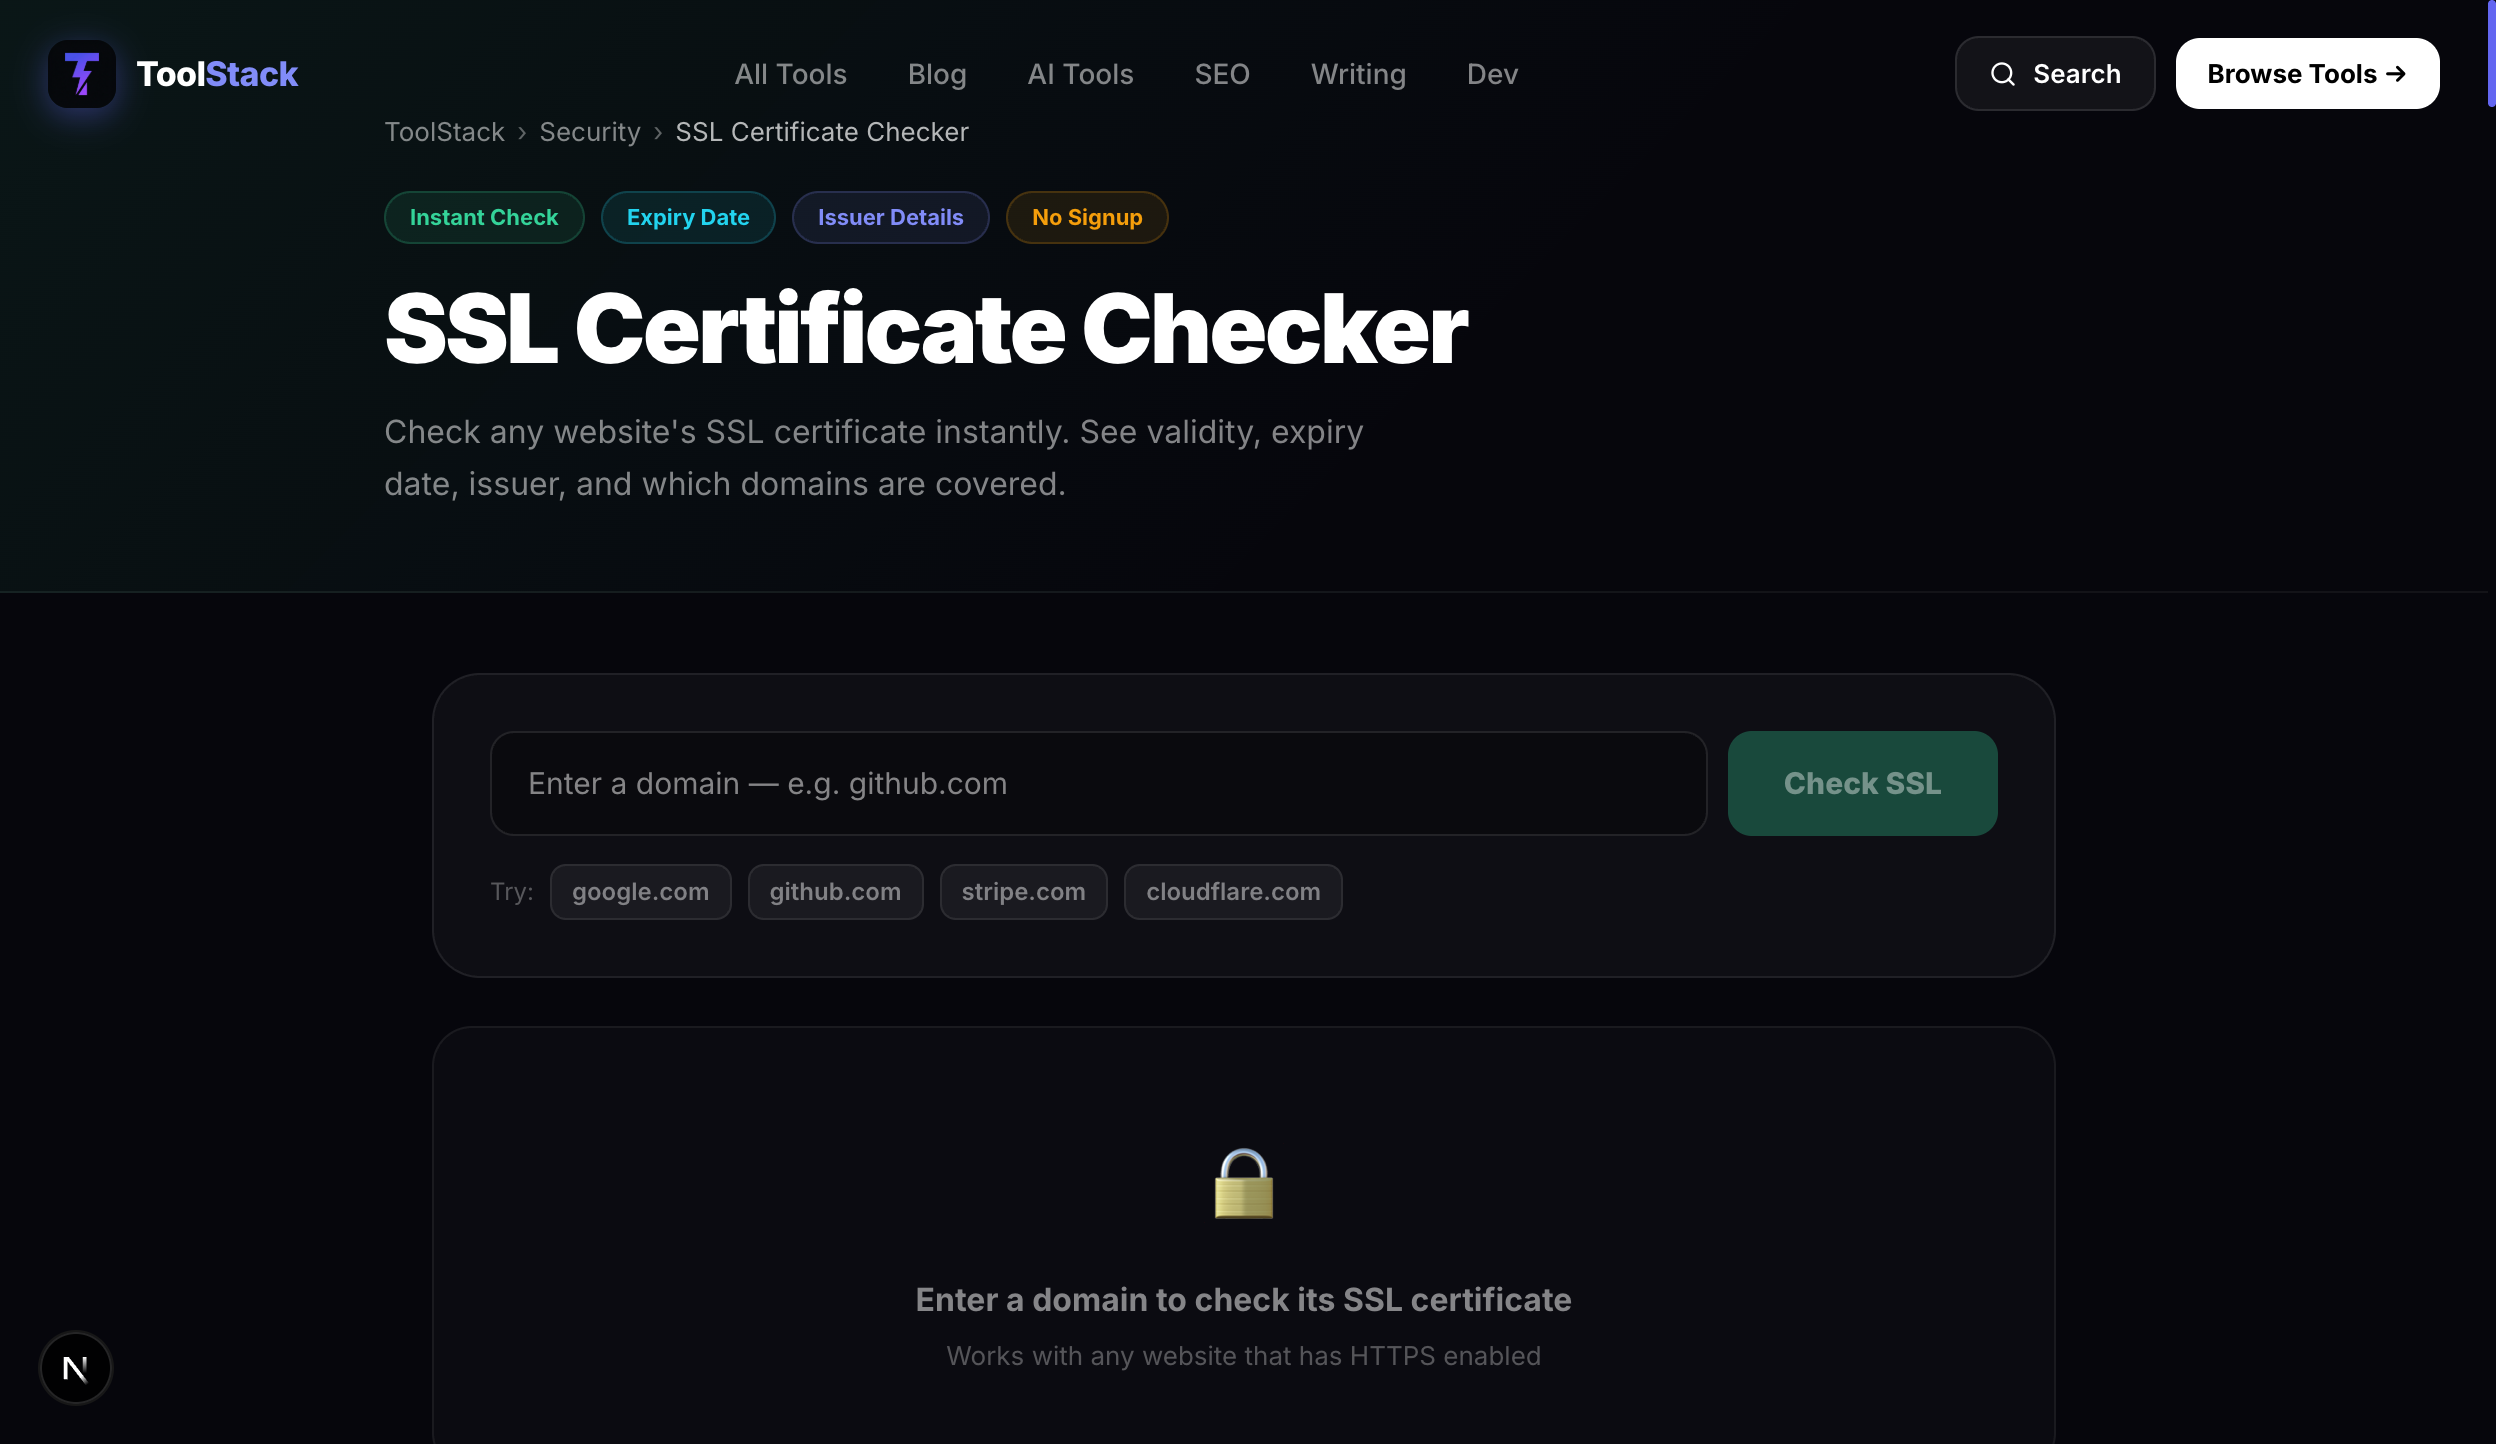Focus the domain input field

click(x=1098, y=783)
